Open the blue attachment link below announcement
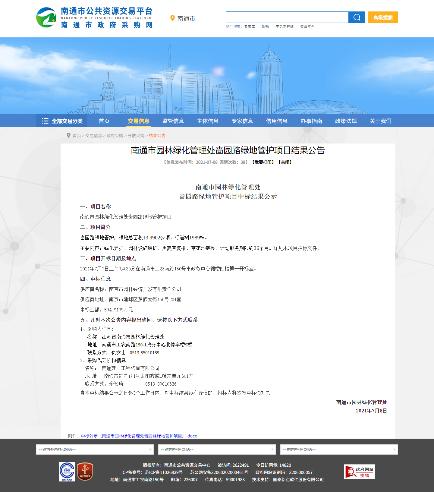Viewport: 434px width, 492px height. (x=138, y=436)
